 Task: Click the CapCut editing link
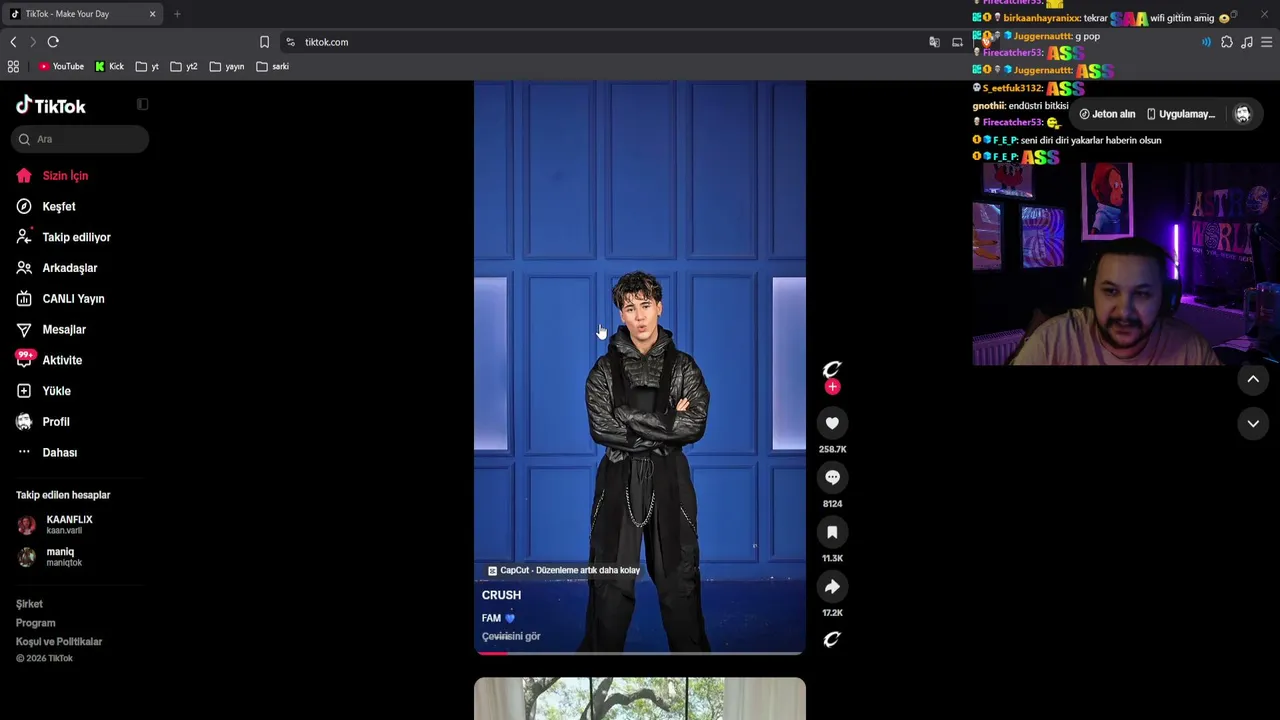(x=564, y=571)
